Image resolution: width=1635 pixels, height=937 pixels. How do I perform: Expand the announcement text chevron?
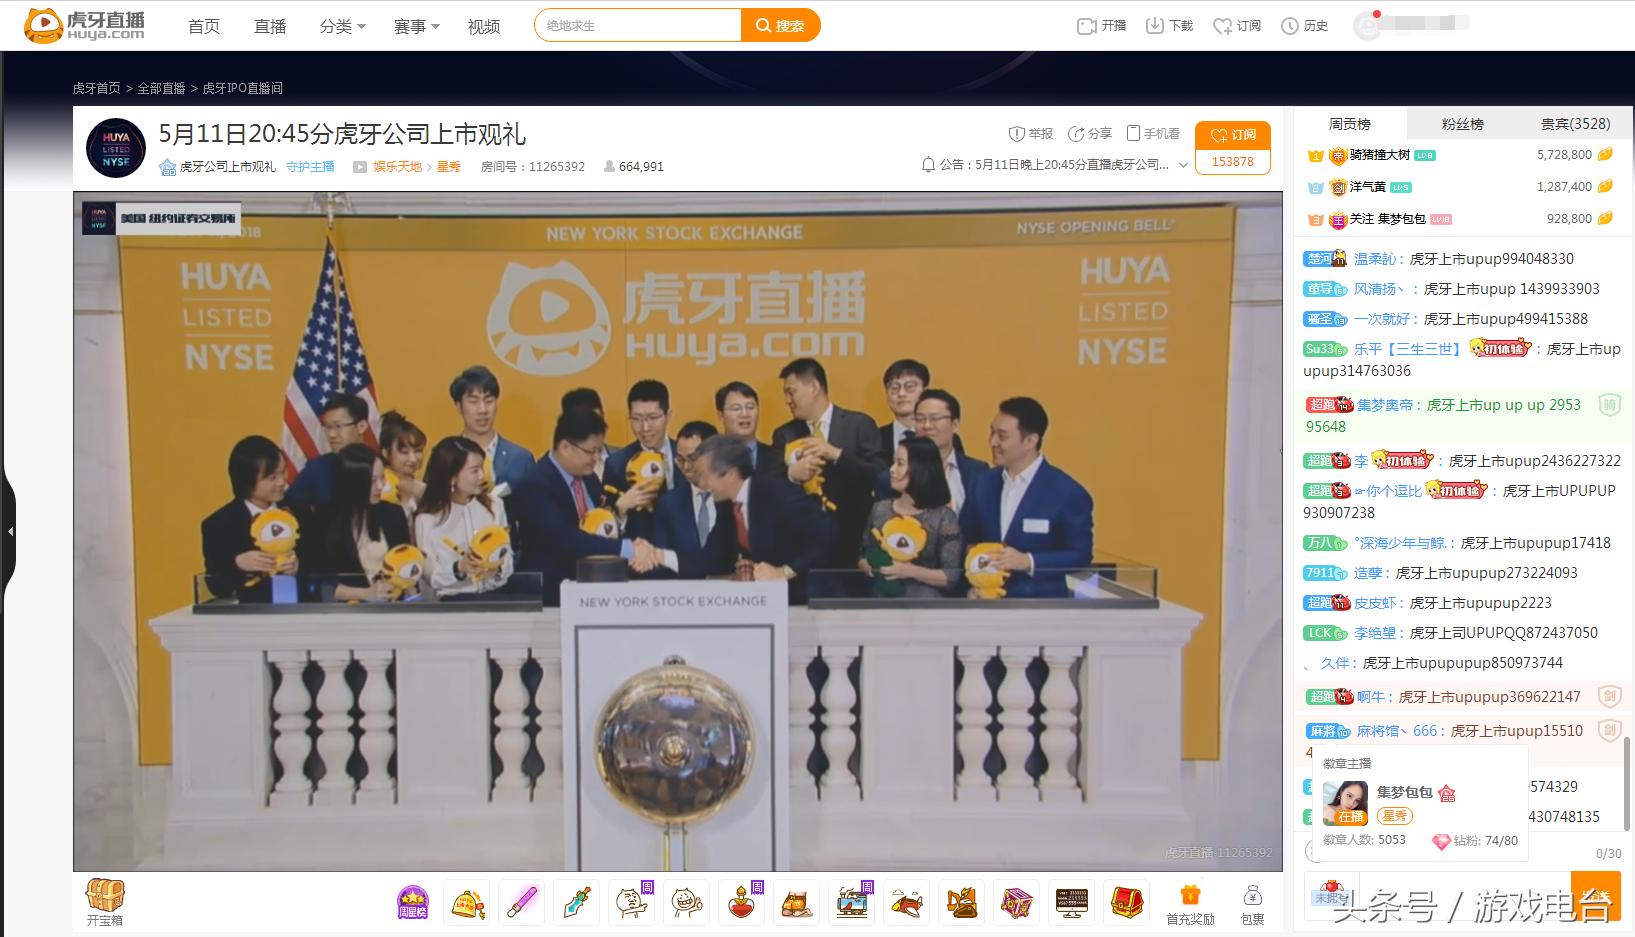pos(1183,166)
